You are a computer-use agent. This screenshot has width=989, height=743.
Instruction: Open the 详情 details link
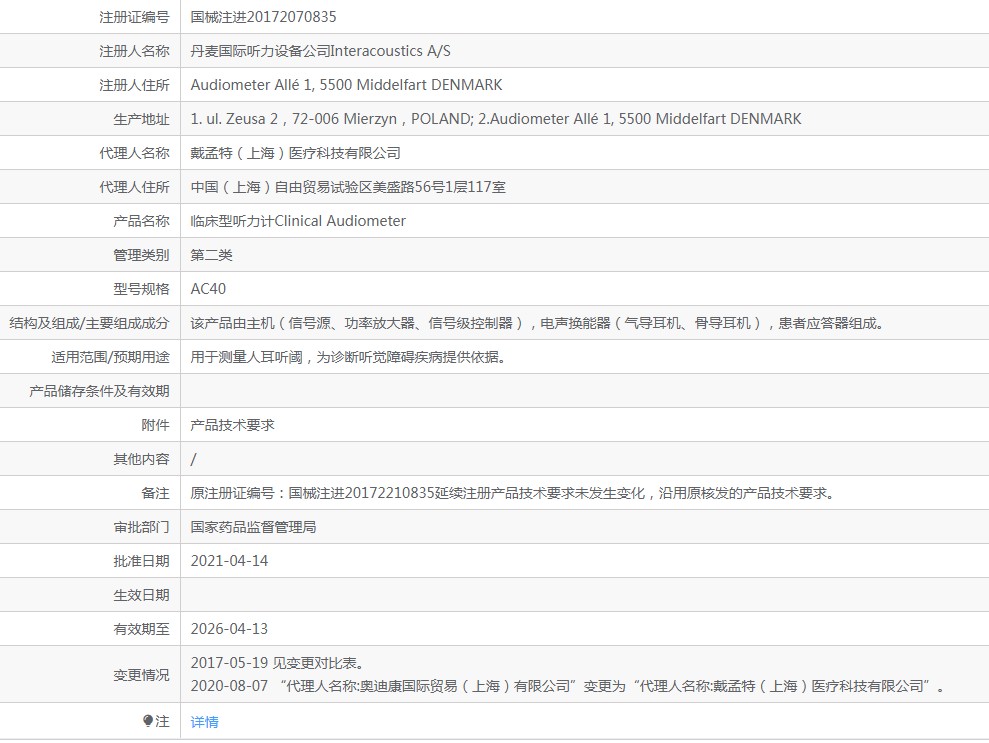point(204,722)
